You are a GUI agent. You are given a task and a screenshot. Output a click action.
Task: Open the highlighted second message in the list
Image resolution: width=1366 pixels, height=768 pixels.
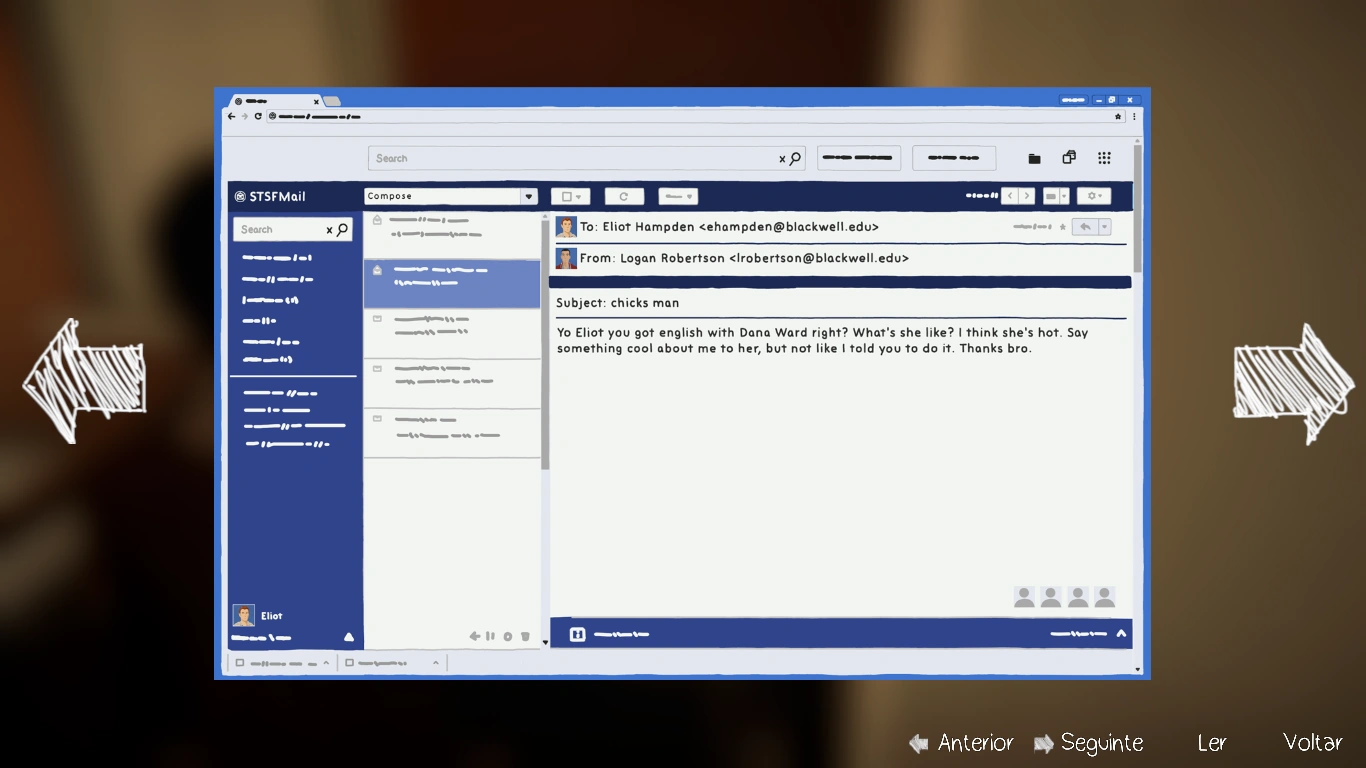pos(452,284)
